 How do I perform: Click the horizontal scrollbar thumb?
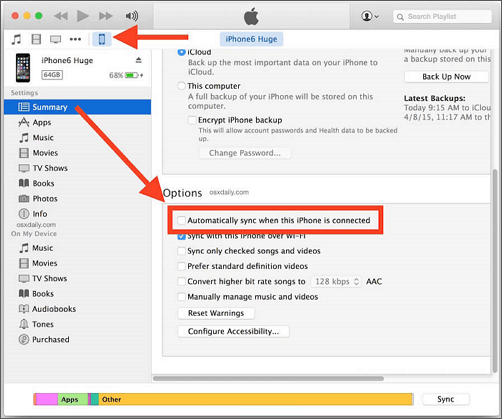(x=268, y=378)
